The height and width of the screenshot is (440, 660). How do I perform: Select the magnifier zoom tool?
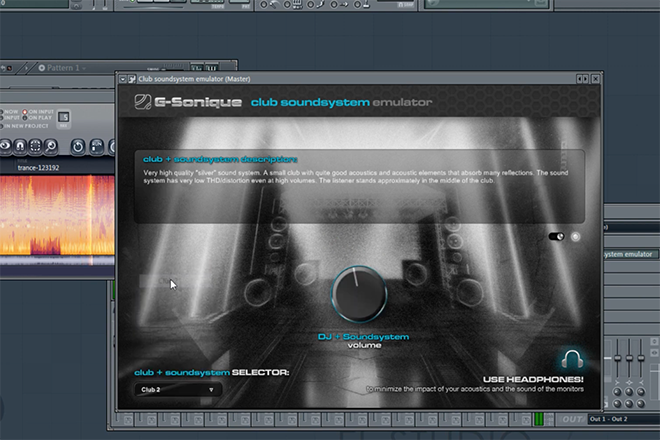click(51, 146)
